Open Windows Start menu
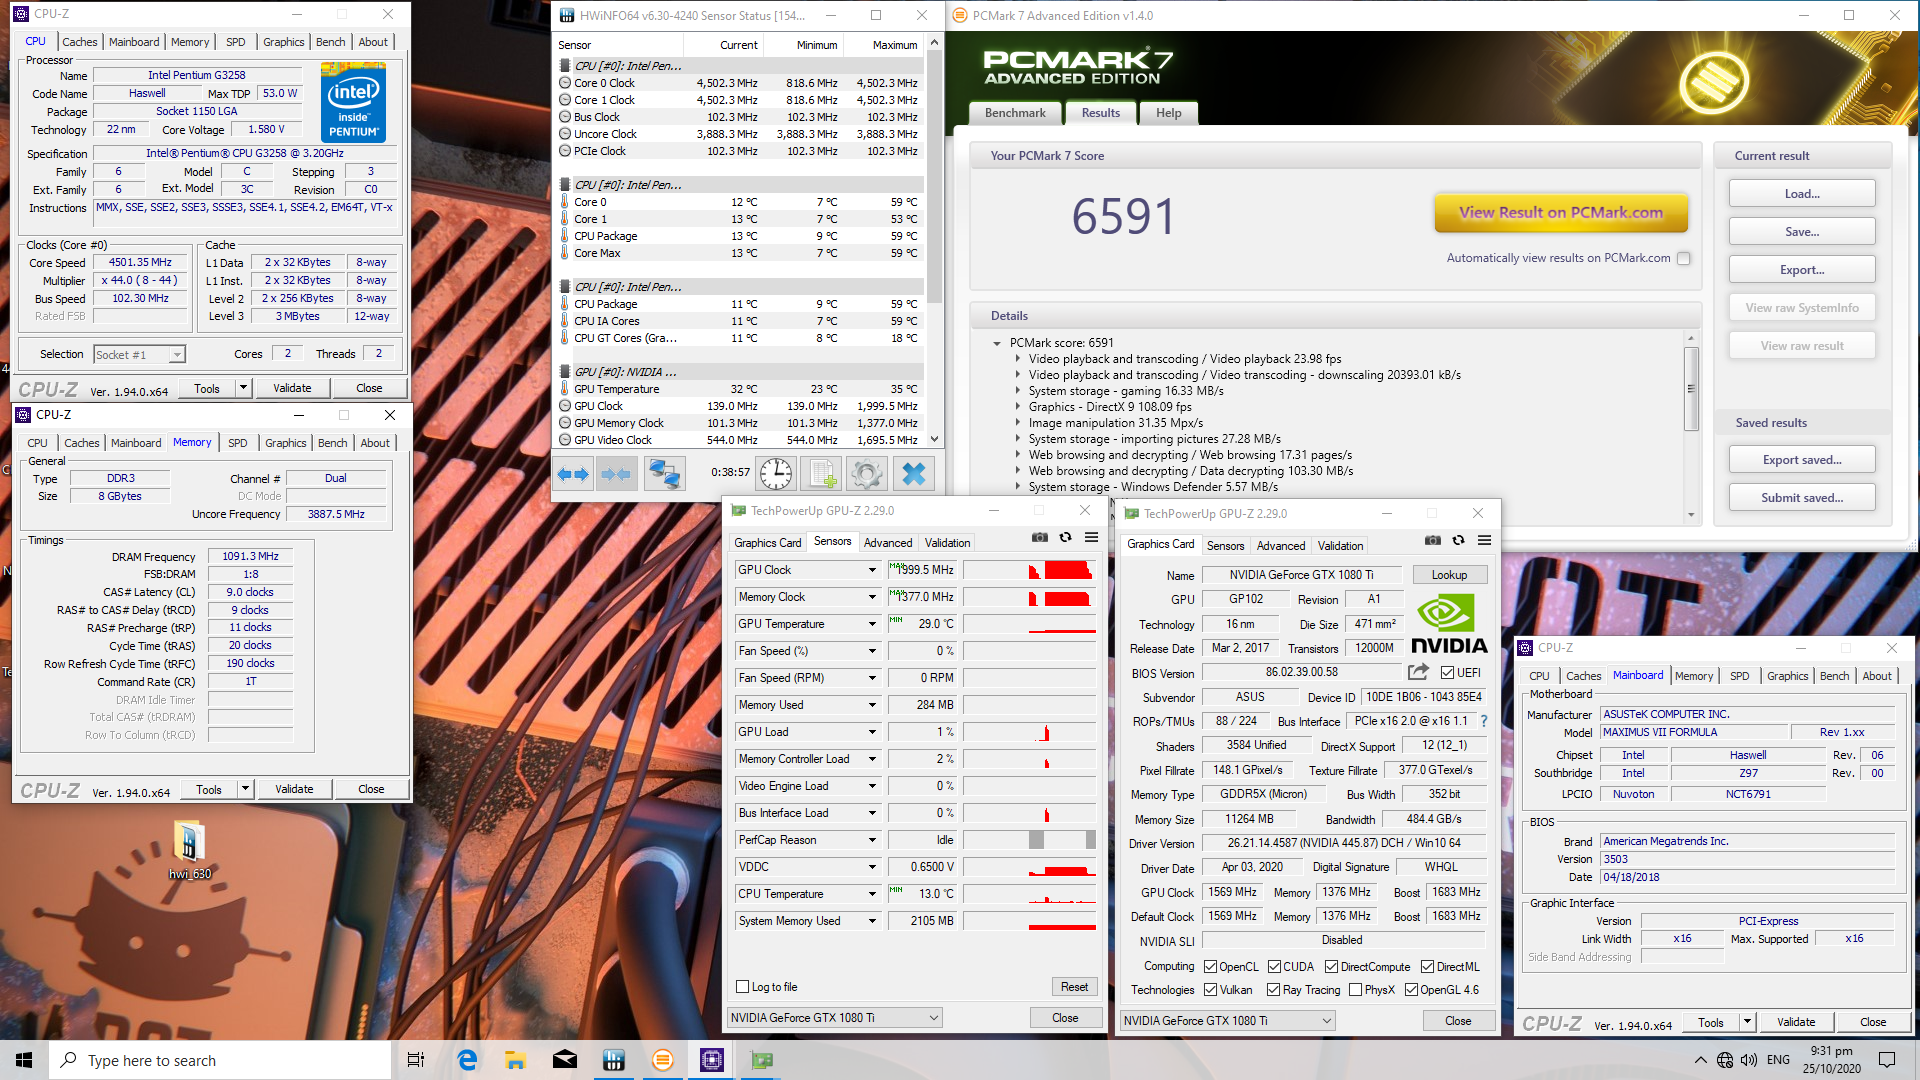The height and width of the screenshot is (1080, 1920). [24, 1060]
